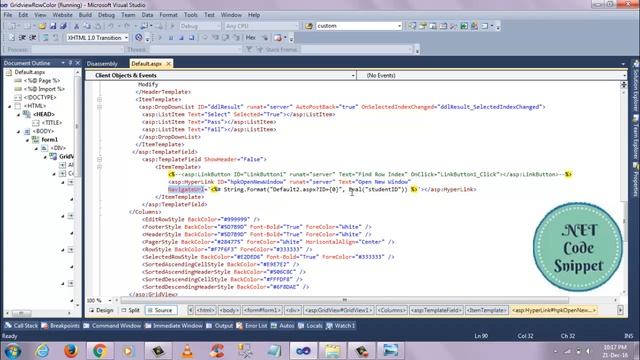Click the Open File folder icon in toolbar

click(x=42, y=26)
